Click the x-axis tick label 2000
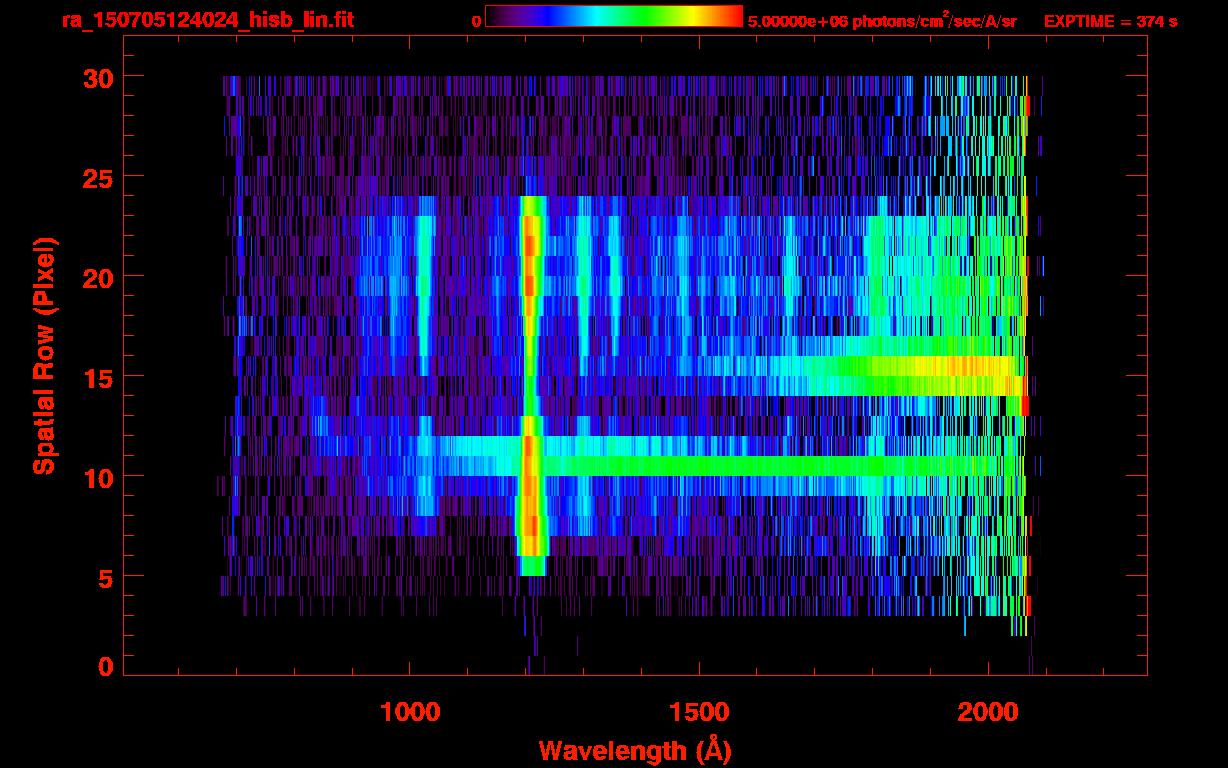The image size is (1228, 768). coord(986,711)
